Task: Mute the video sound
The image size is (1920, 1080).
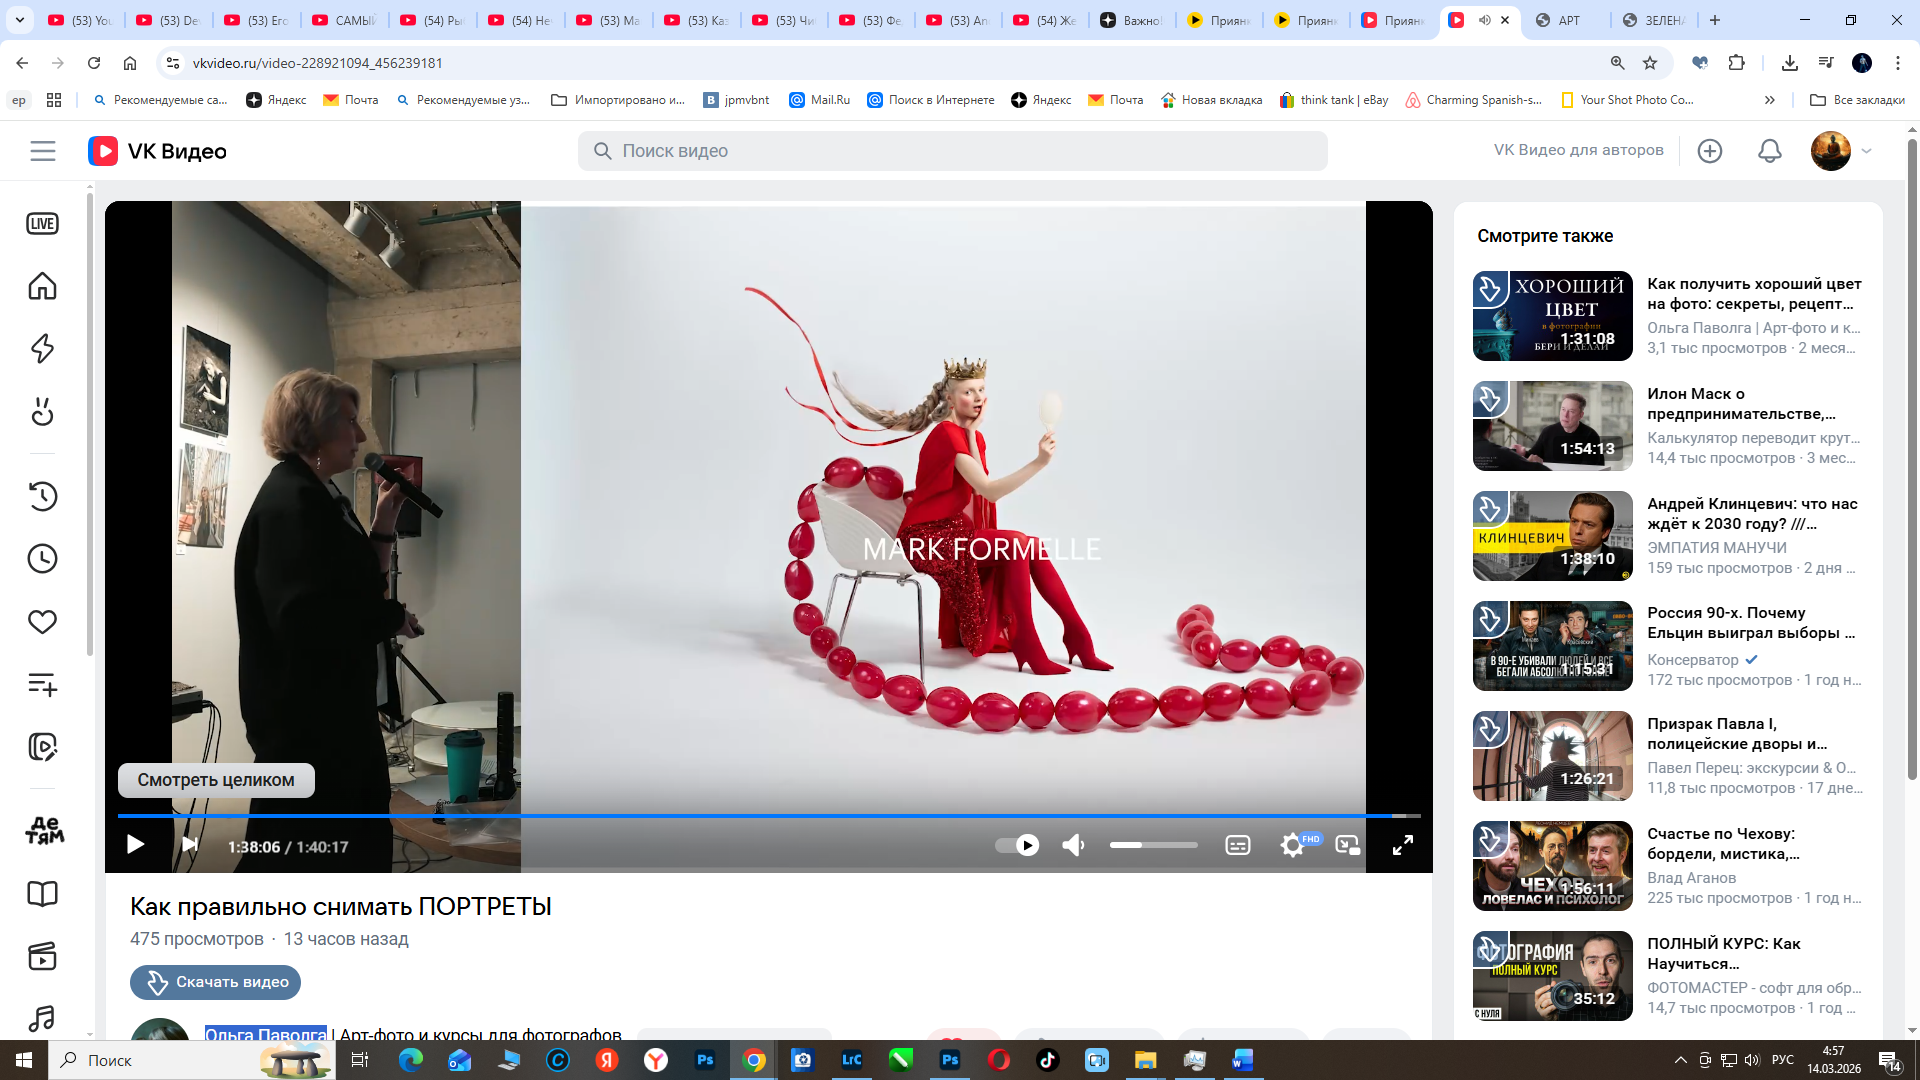Action: [x=1073, y=846]
